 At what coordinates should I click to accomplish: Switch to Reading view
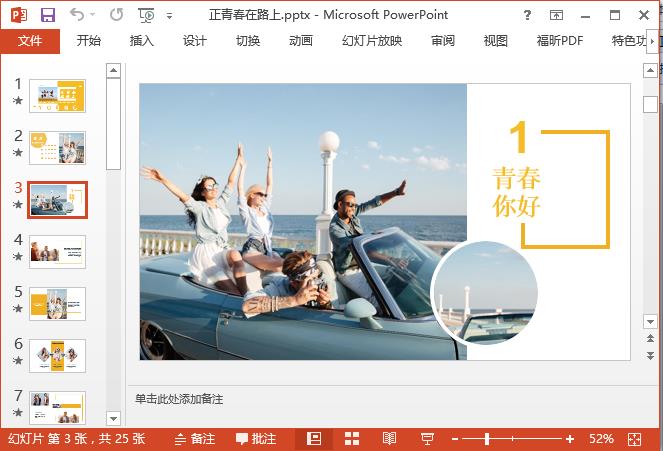(390, 439)
